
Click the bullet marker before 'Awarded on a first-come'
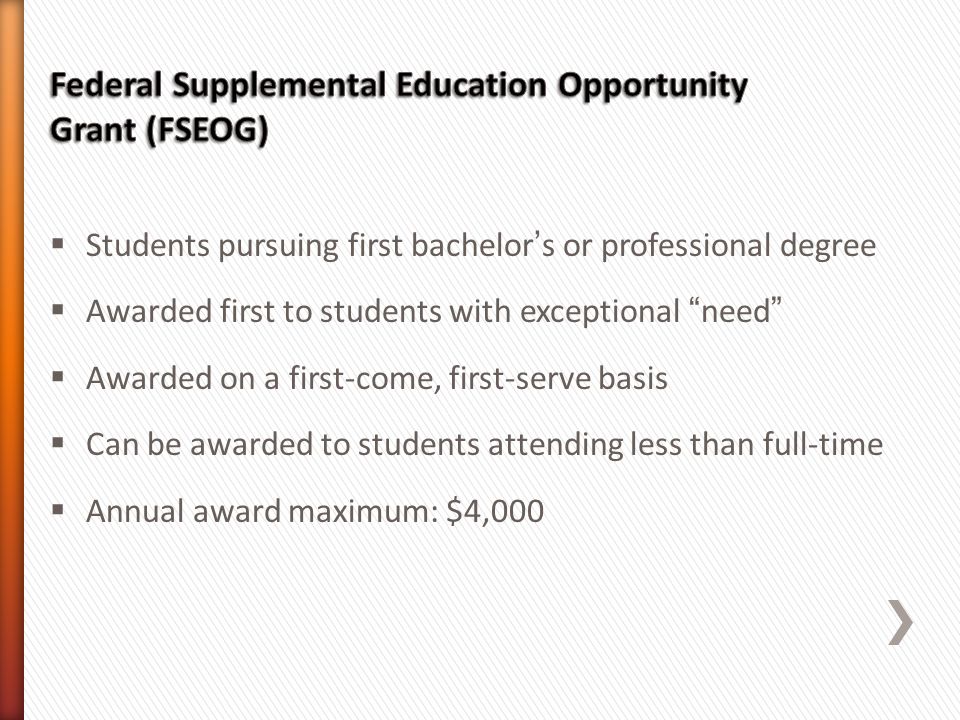tap(58, 377)
